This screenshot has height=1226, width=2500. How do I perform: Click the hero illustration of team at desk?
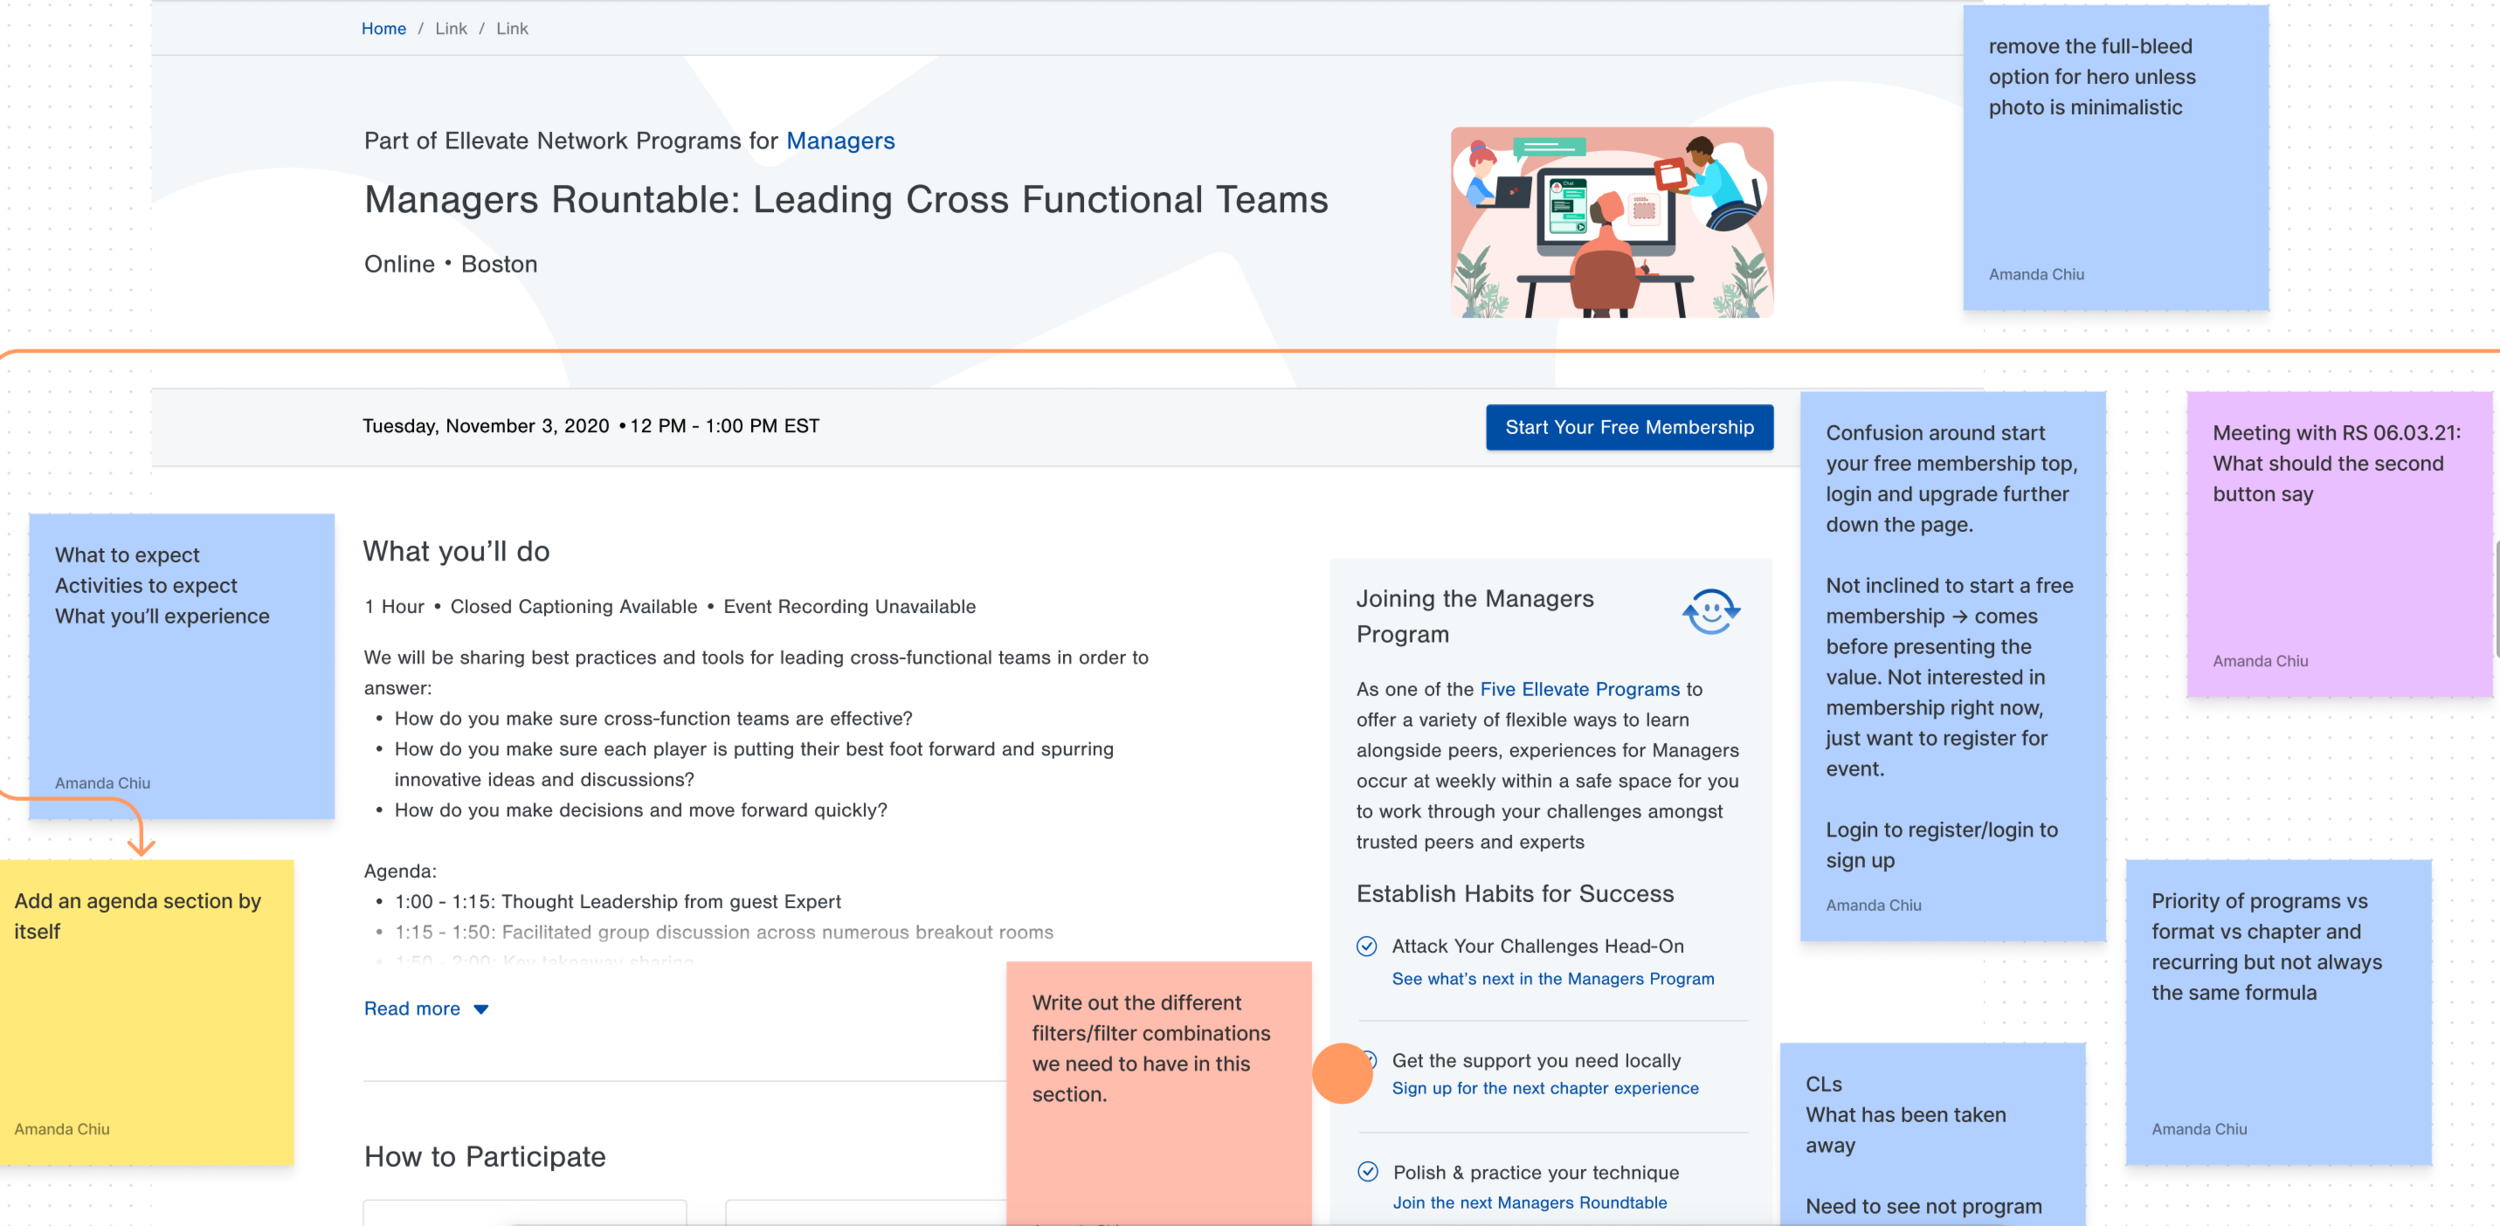(1612, 222)
